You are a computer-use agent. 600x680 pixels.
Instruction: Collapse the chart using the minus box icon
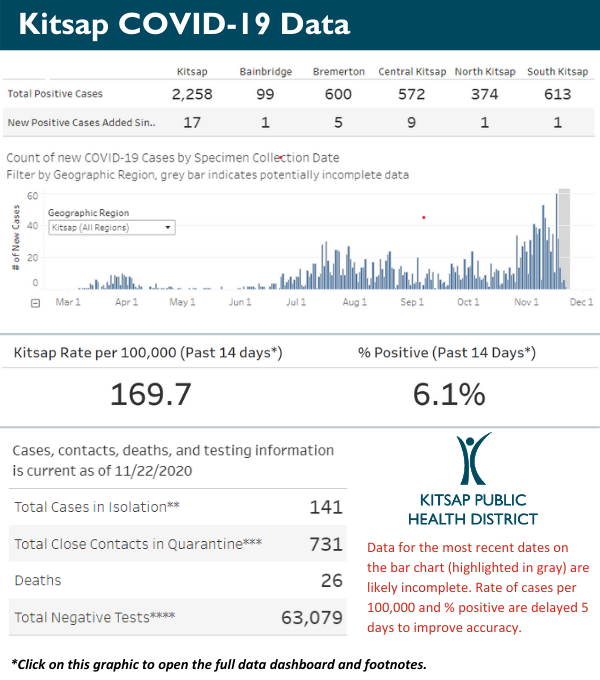(35, 302)
